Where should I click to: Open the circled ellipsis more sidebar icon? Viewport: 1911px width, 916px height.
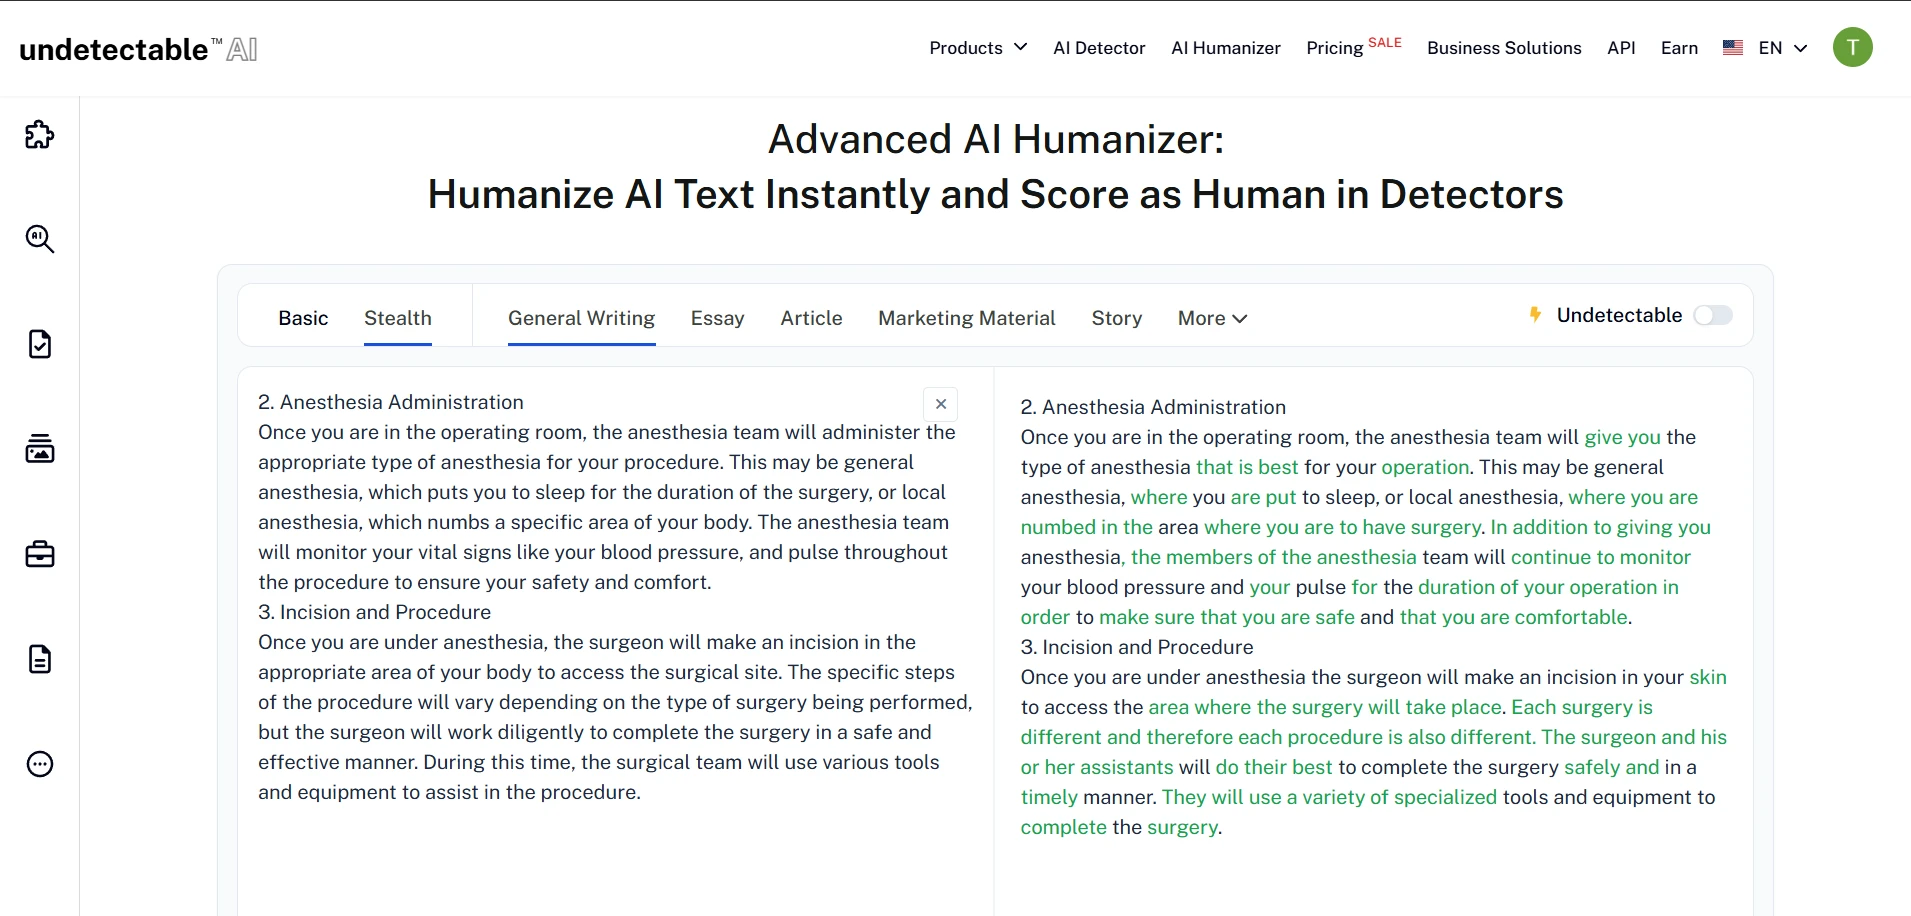coord(40,764)
